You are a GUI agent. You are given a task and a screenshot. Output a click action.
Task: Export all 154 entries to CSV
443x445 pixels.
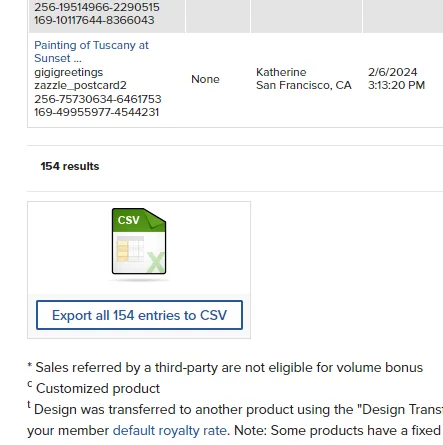point(139,315)
